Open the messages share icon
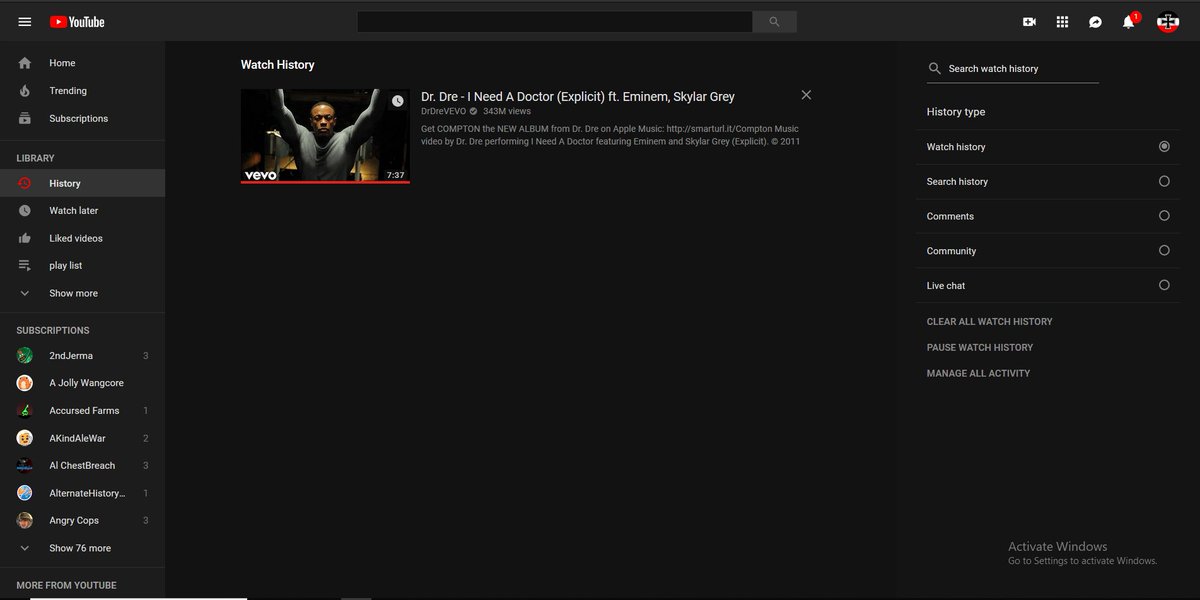This screenshot has height=600, width=1200. (1095, 22)
